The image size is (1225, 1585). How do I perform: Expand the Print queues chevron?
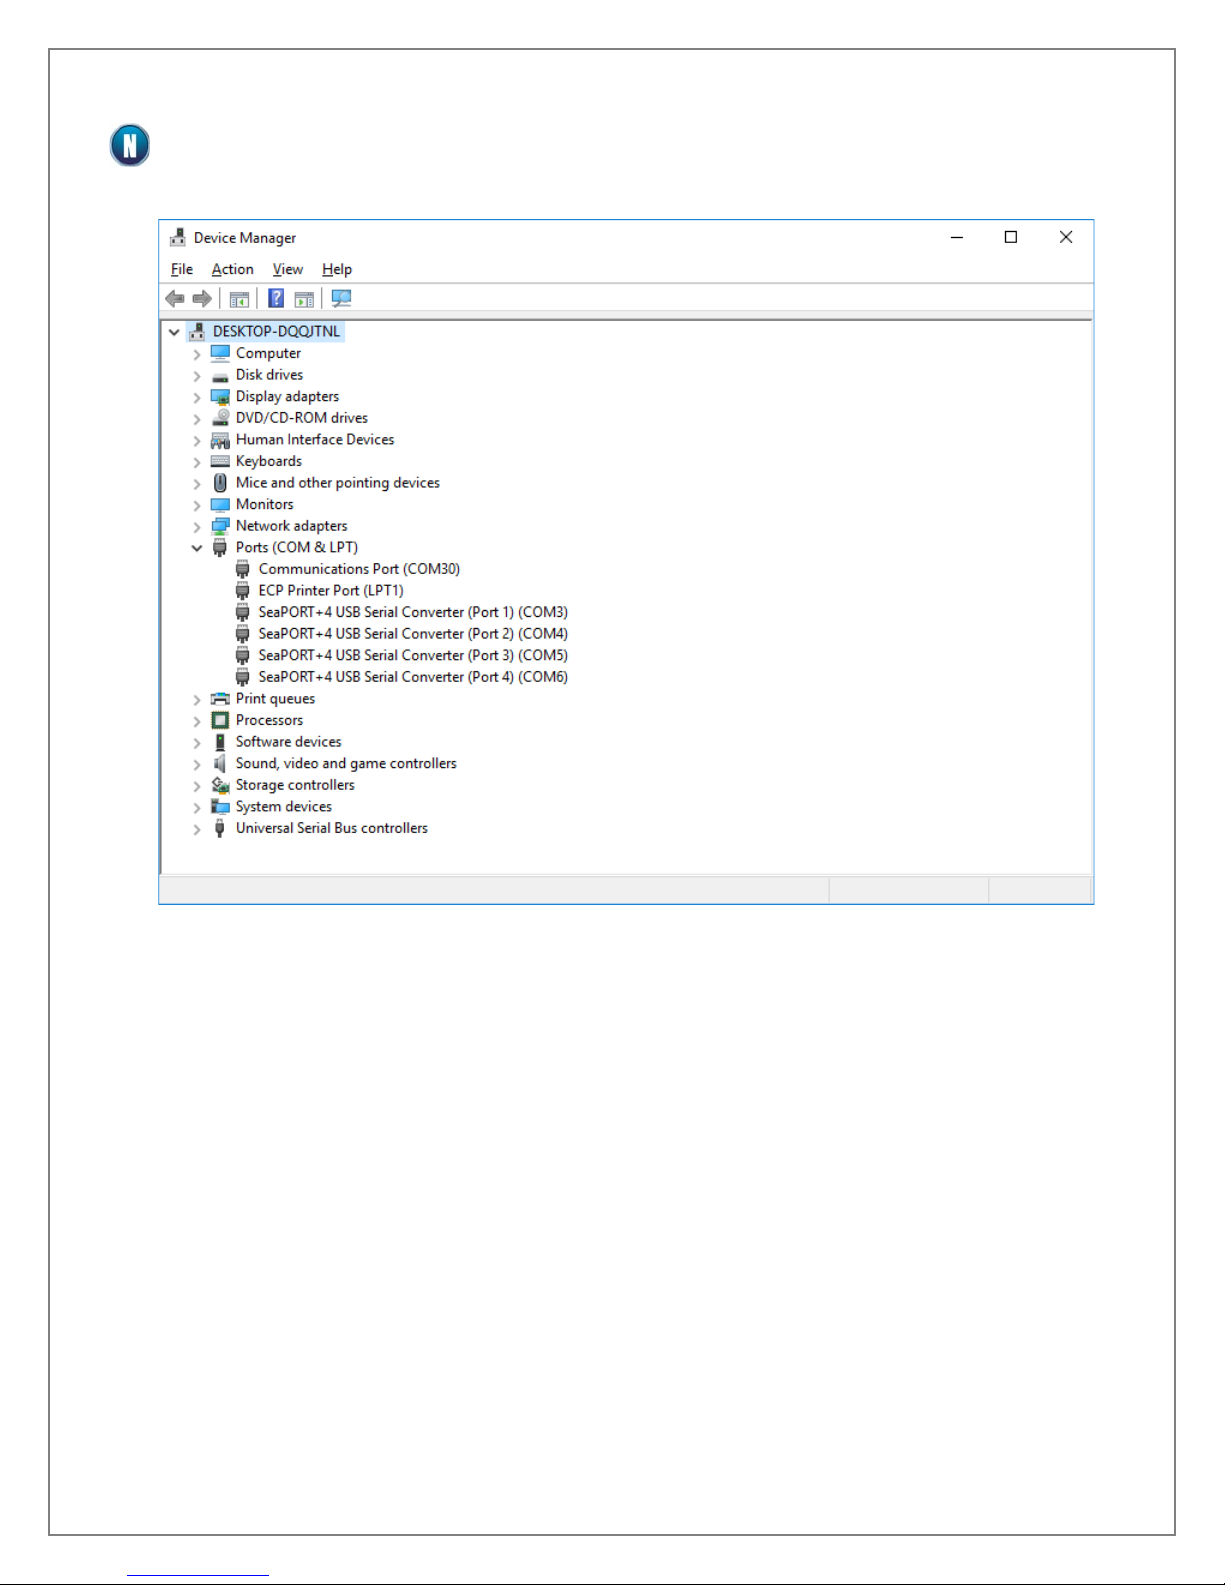tap(197, 700)
